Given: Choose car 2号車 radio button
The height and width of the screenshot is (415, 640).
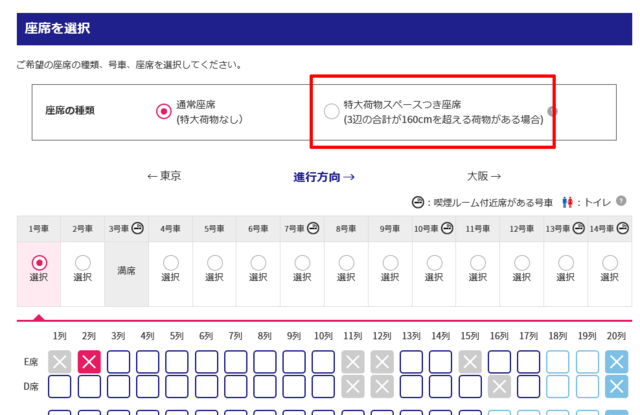Looking at the screenshot, I should (82, 263).
